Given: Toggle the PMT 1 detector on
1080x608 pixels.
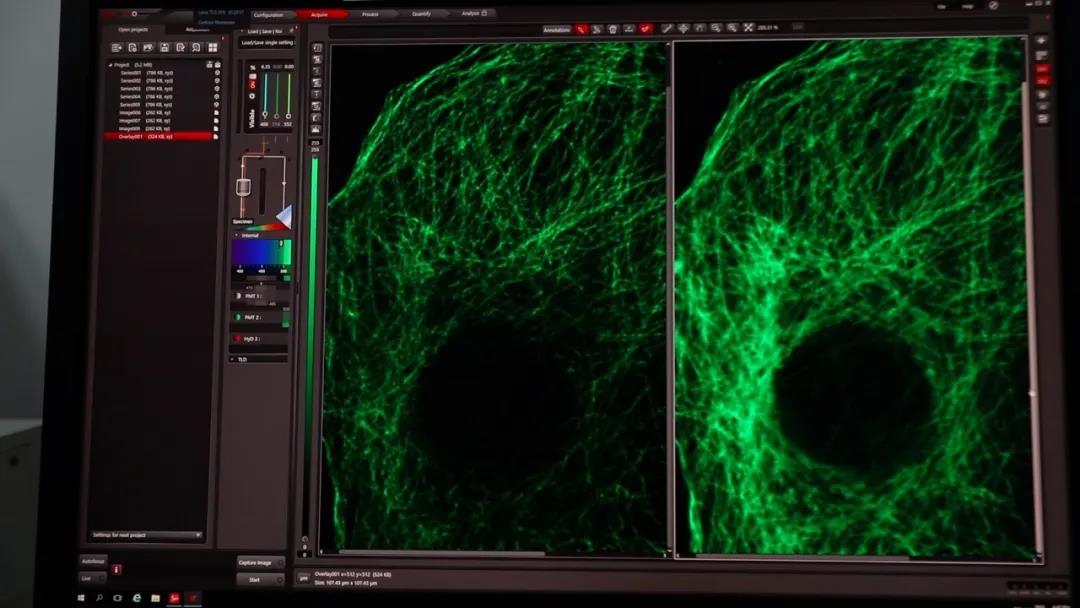Looking at the screenshot, I should pos(237,296).
